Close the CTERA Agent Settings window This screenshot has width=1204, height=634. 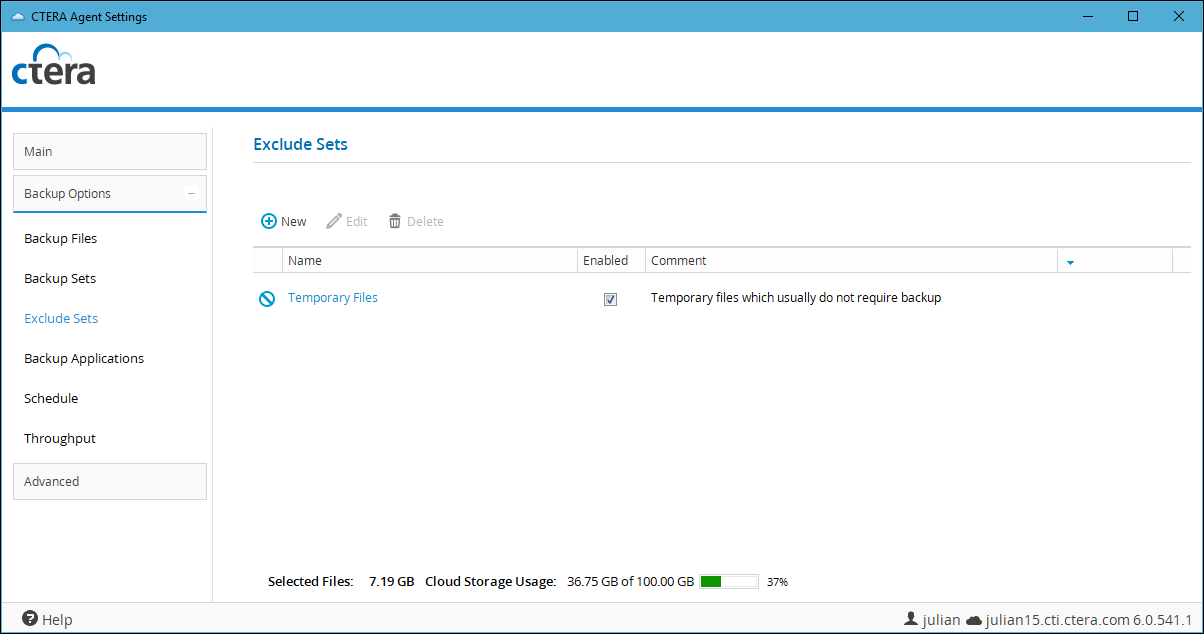coord(1179,16)
